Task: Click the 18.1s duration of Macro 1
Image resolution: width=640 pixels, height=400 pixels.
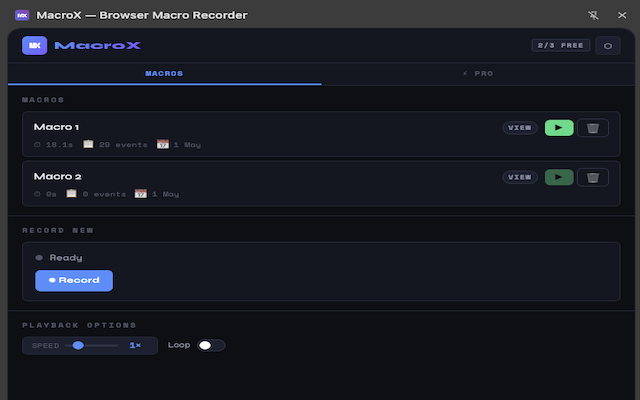Action: 59,144
